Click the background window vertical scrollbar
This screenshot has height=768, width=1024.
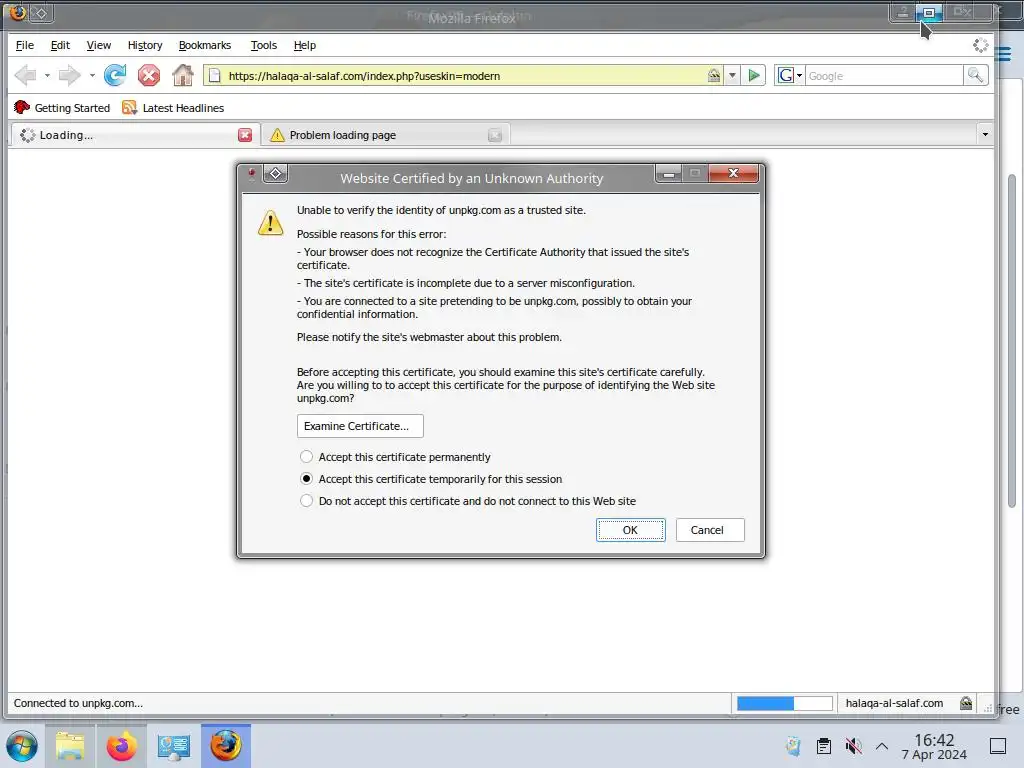pyautogui.click(x=1012, y=340)
